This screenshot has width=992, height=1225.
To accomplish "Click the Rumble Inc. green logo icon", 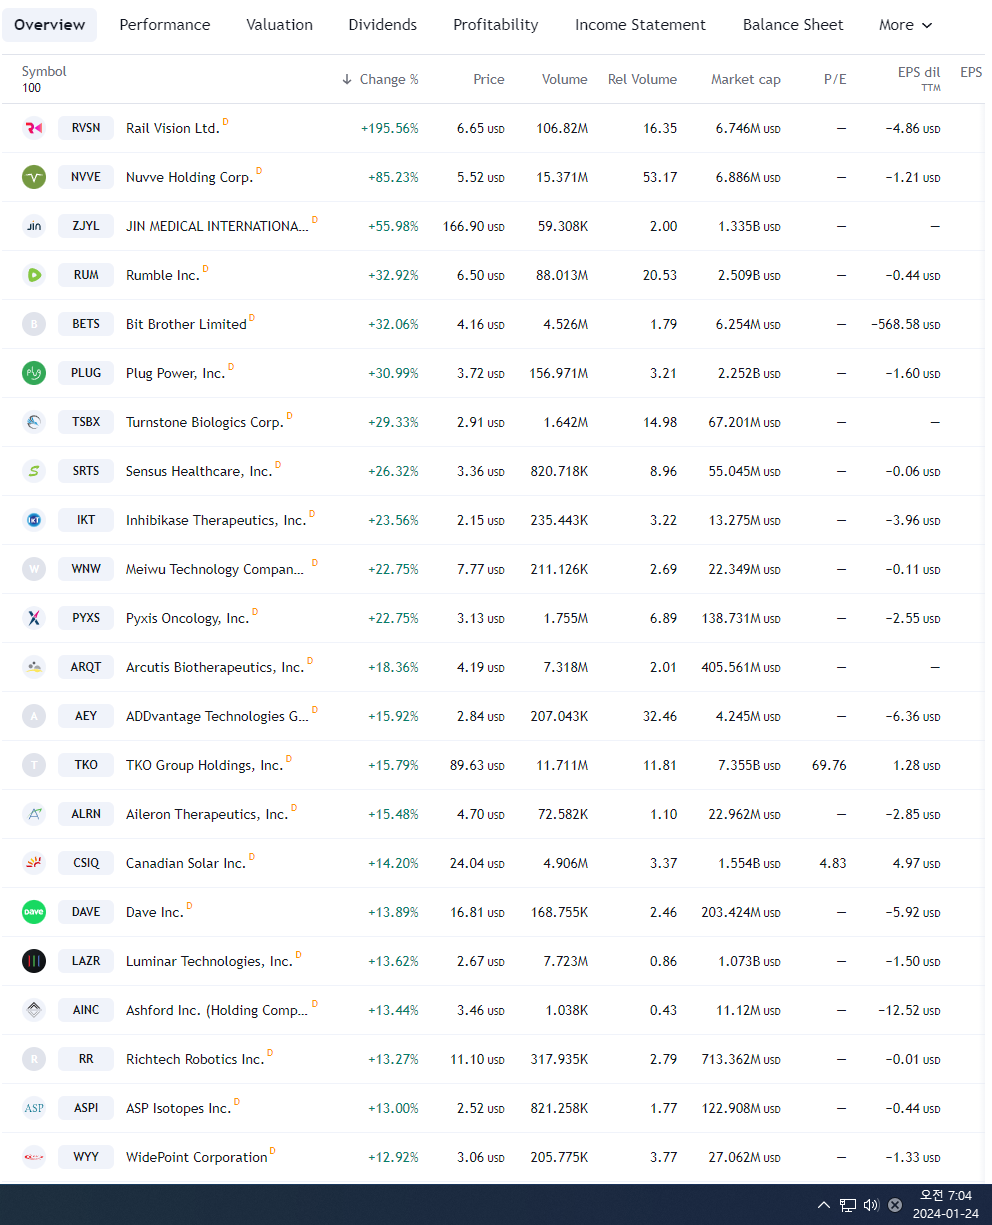I will pyautogui.click(x=34, y=275).
